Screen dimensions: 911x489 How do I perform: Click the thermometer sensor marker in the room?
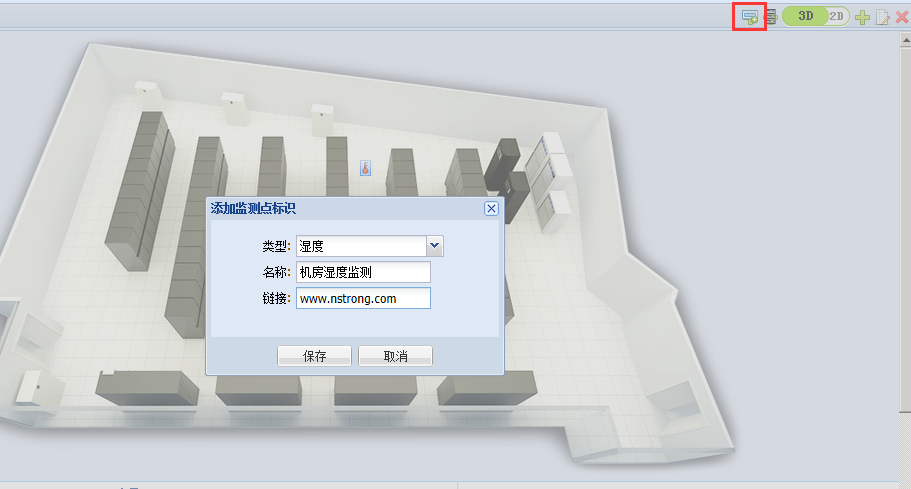coord(365,168)
